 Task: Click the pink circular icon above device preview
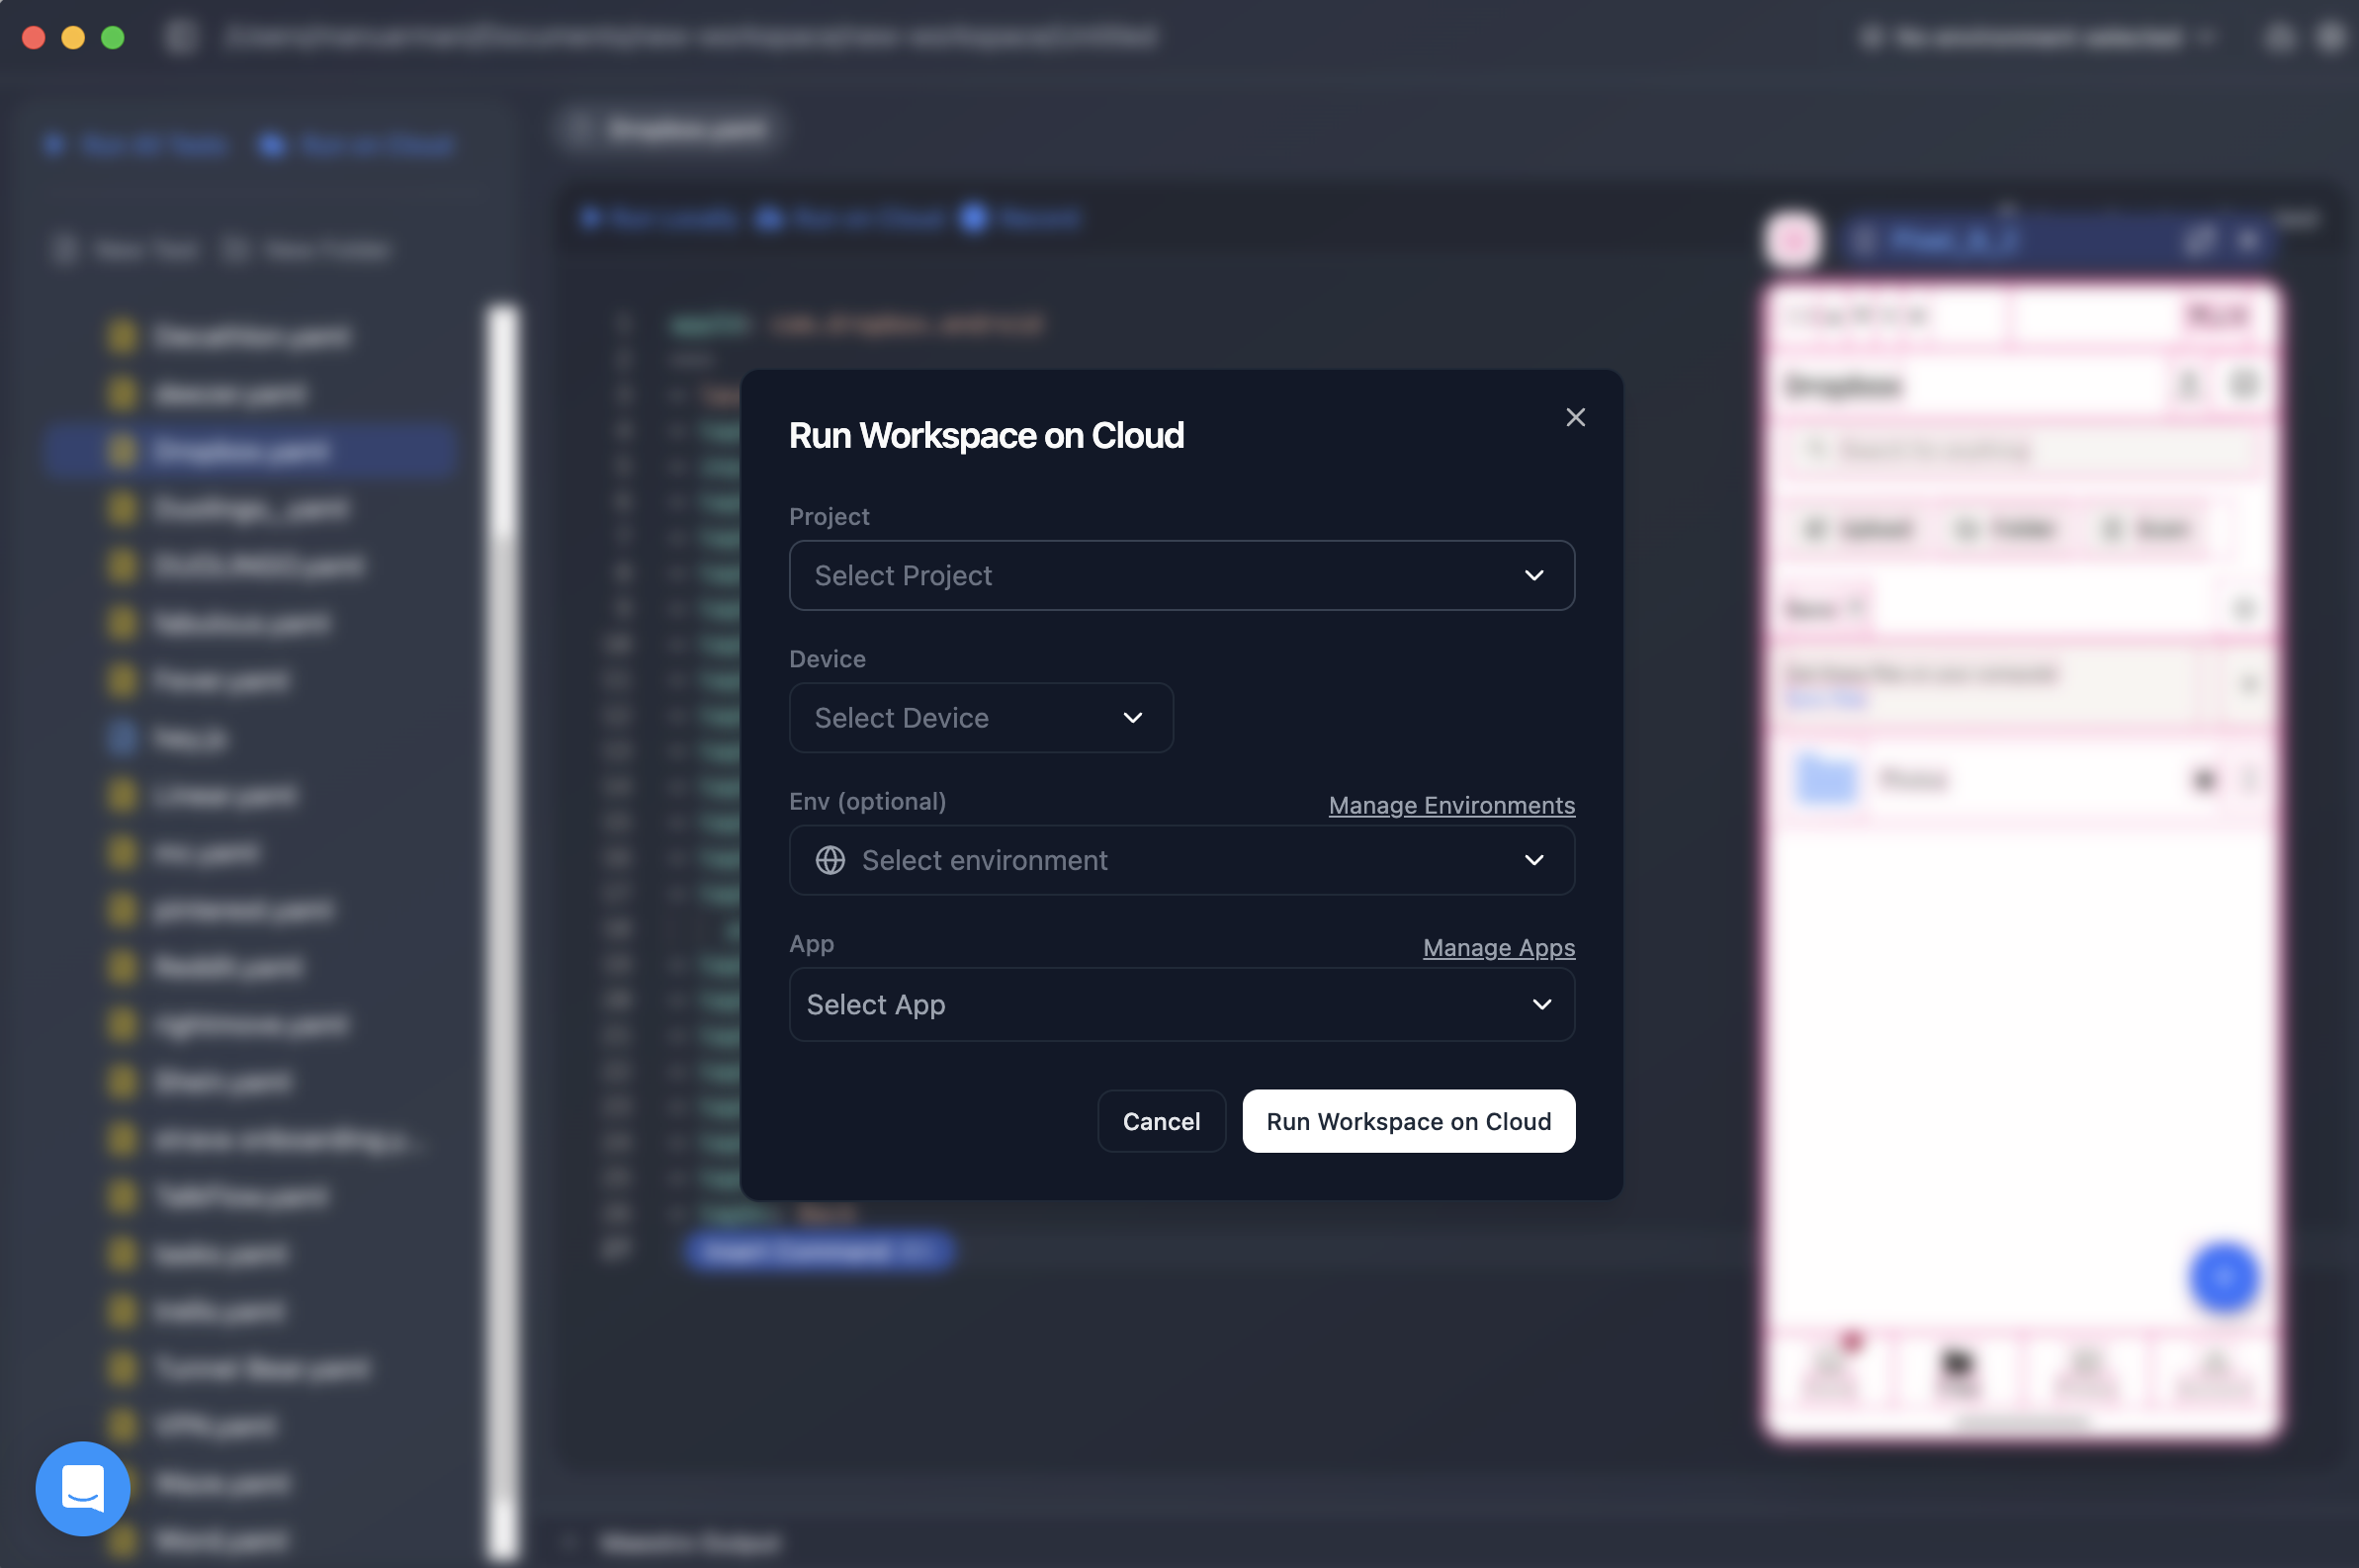click(1792, 239)
